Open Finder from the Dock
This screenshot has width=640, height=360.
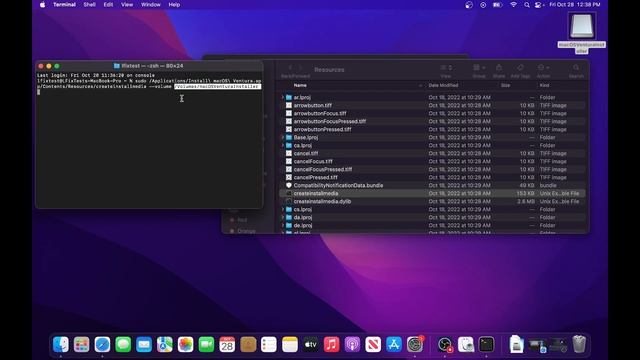coord(61,344)
